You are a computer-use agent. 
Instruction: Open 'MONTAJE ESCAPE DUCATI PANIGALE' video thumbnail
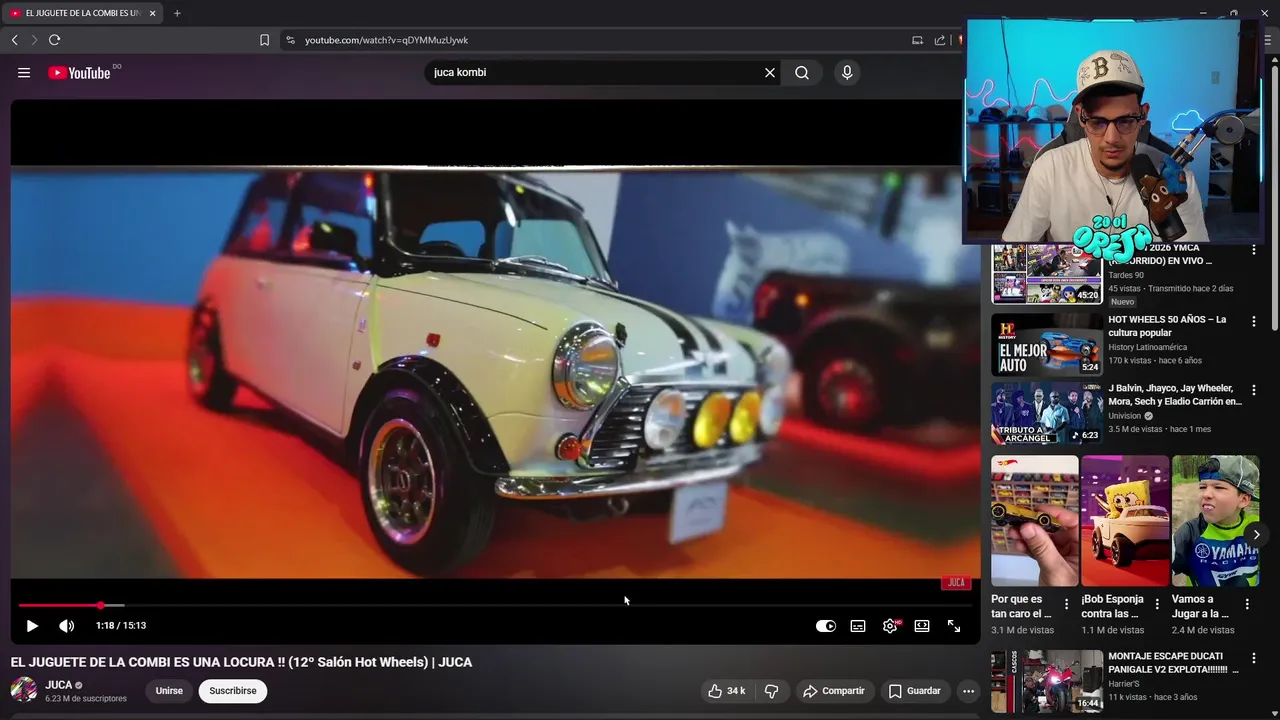coord(1047,681)
